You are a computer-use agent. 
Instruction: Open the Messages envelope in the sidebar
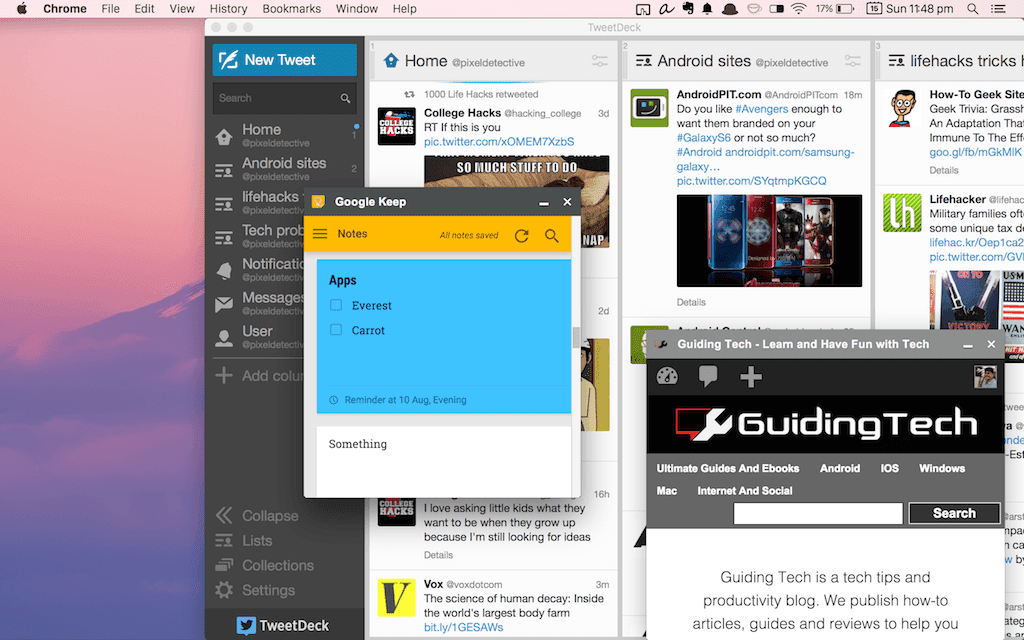pyautogui.click(x=224, y=304)
